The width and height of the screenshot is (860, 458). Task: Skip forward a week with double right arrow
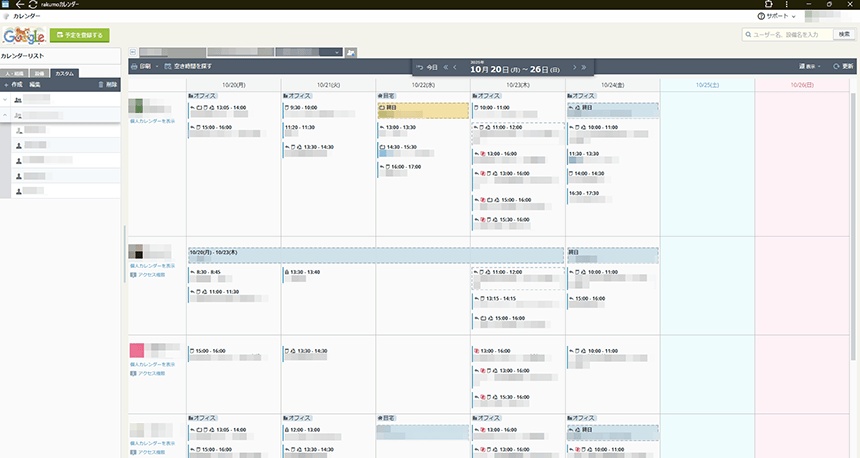pos(584,67)
